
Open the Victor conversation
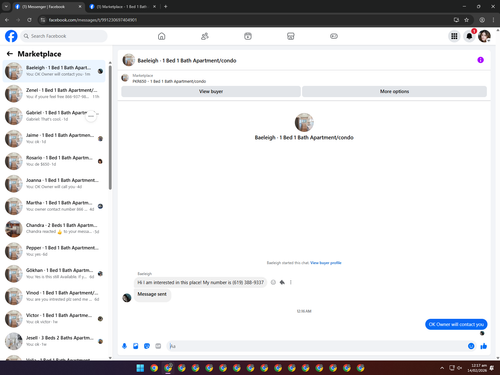[54, 318]
